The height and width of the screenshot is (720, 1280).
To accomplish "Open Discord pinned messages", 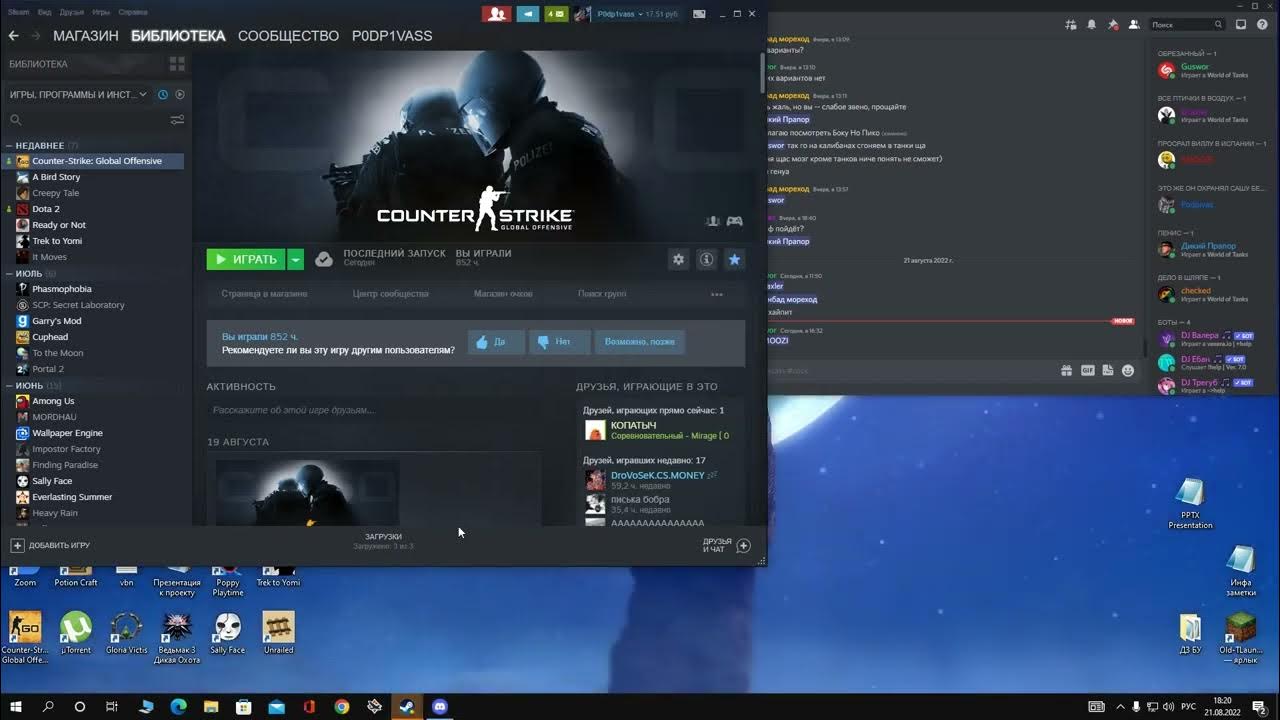I will [x=1113, y=24].
